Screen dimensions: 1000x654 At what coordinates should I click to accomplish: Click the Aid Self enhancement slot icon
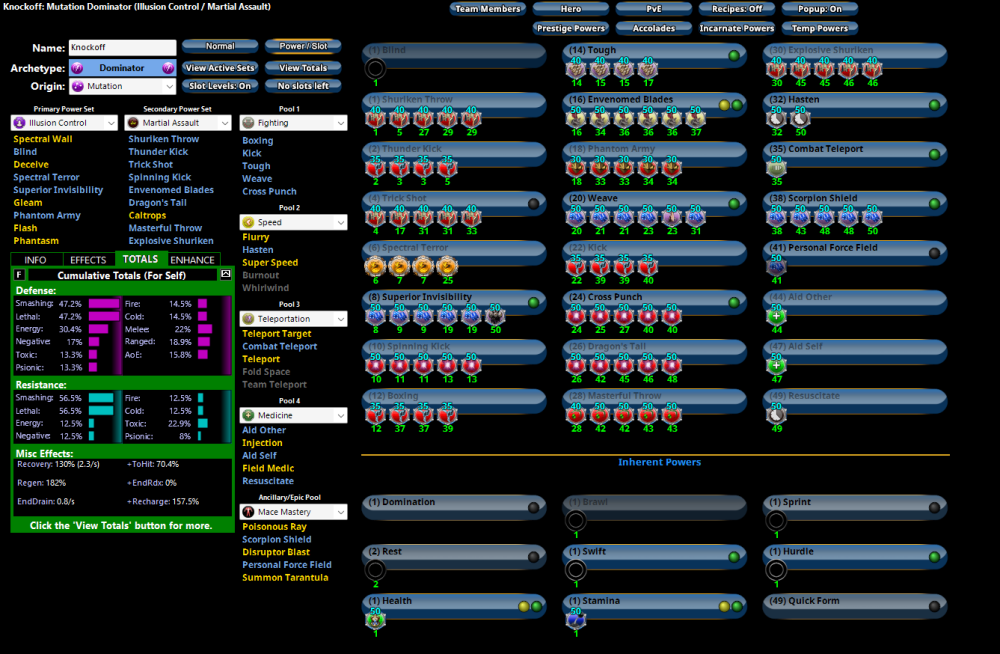pos(776,364)
